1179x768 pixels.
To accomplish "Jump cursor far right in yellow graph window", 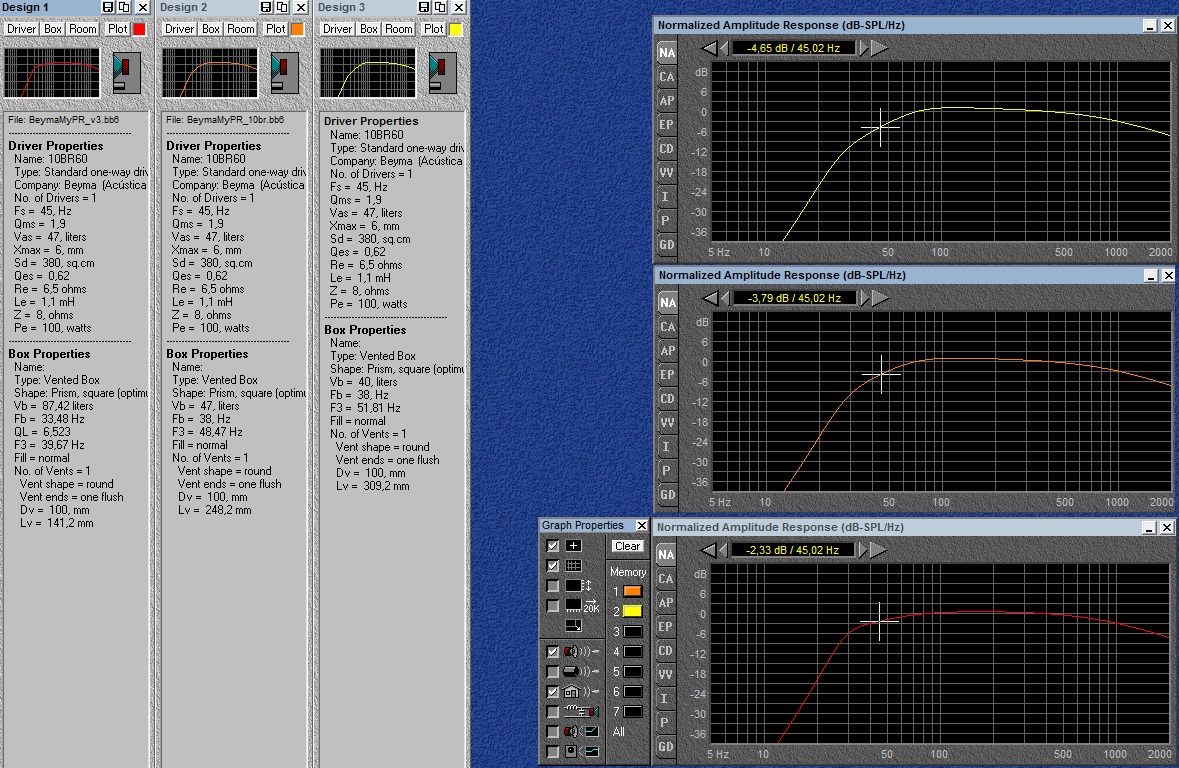I will pyautogui.click(x=879, y=48).
